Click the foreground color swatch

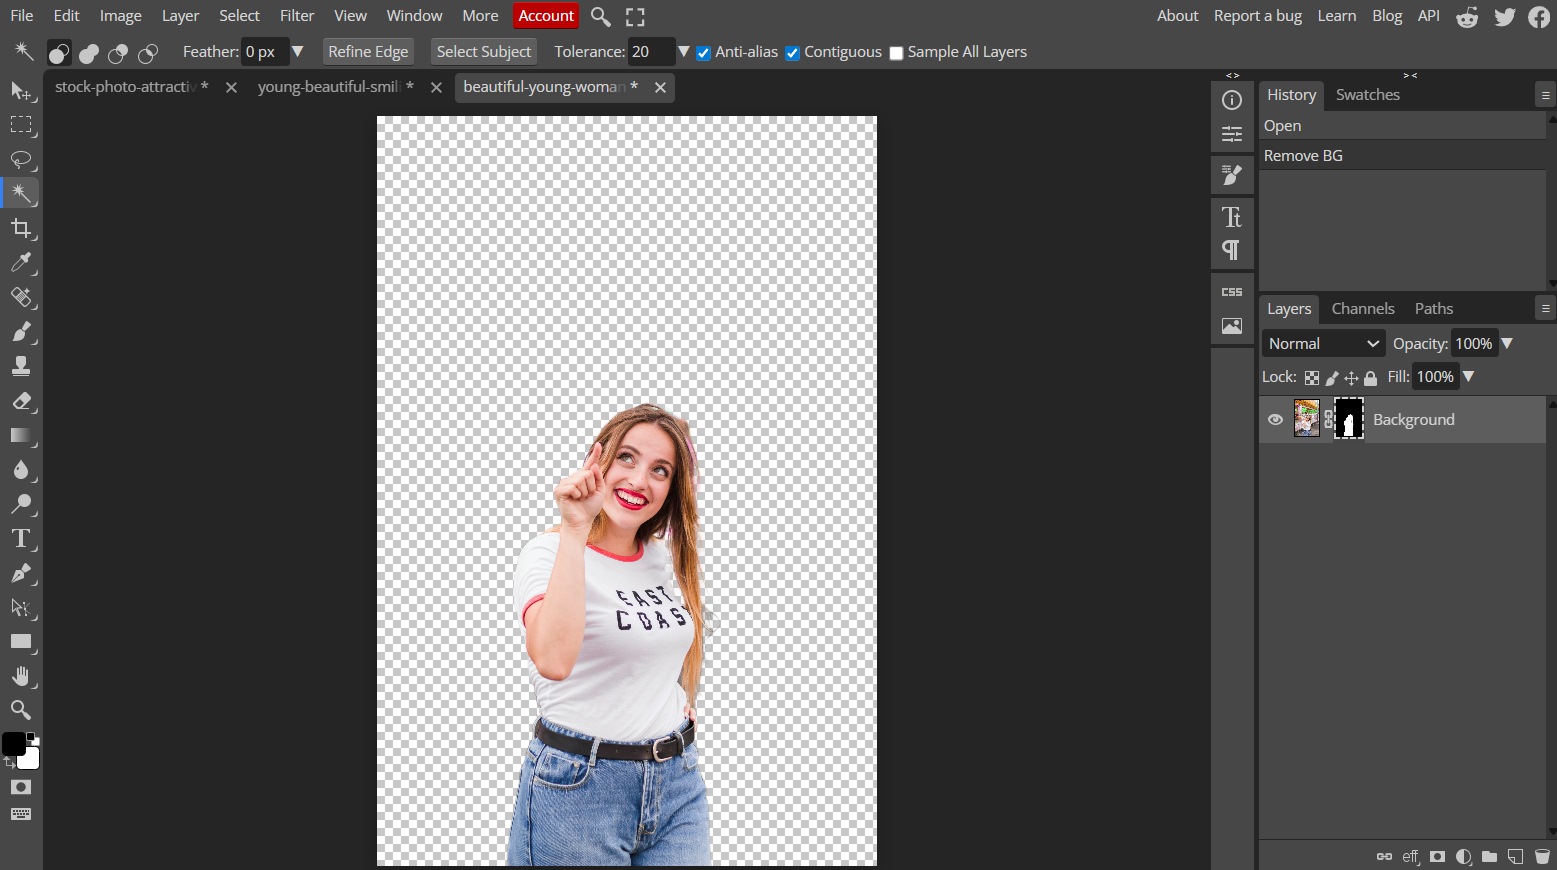point(14,741)
